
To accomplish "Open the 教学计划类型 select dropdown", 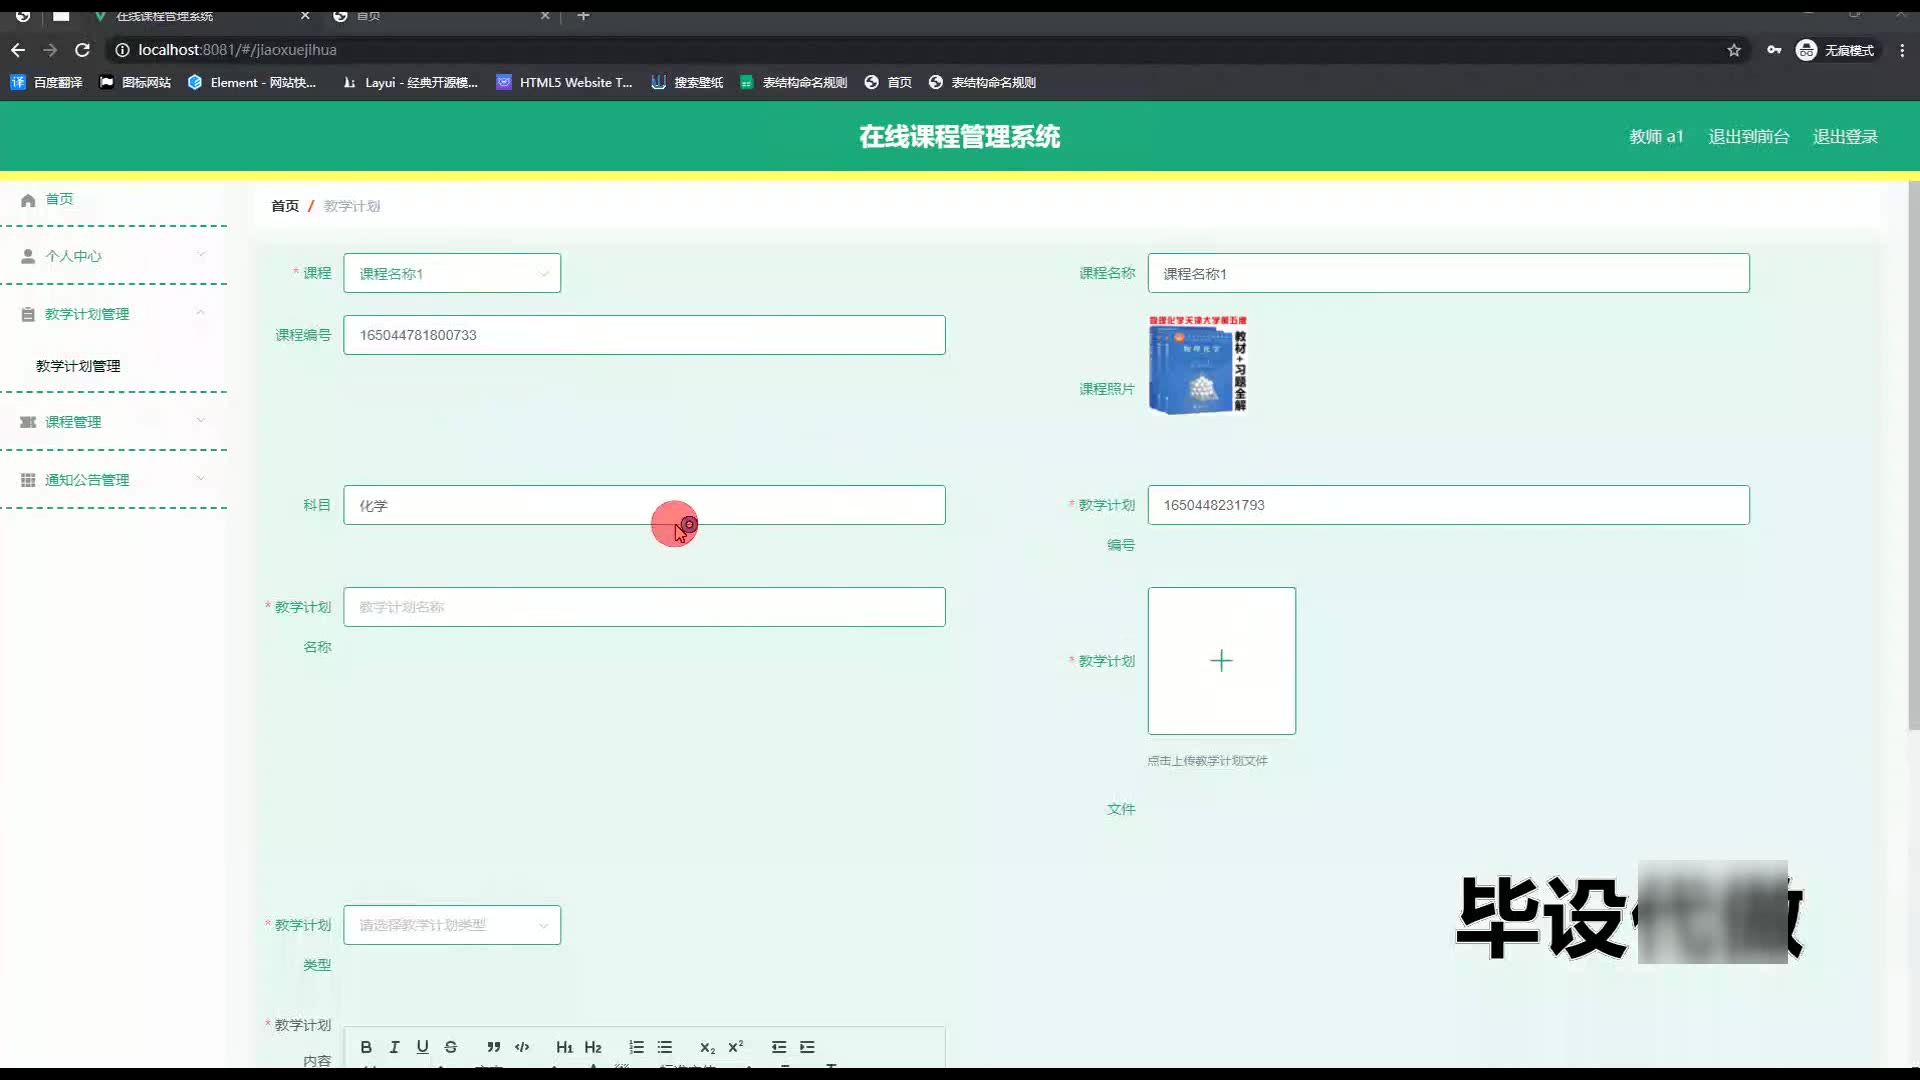I will pos(451,925).
